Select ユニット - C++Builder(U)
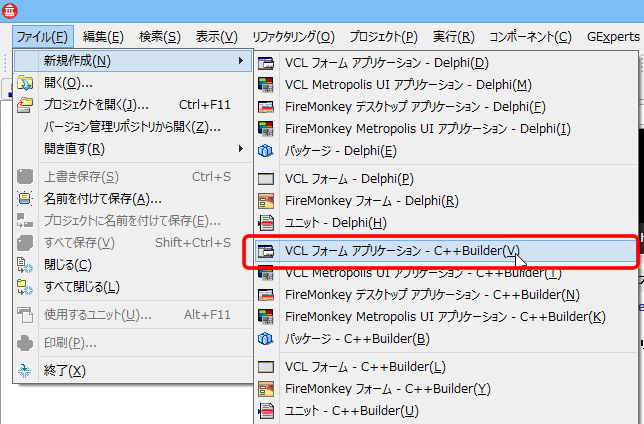 (446, 411)
